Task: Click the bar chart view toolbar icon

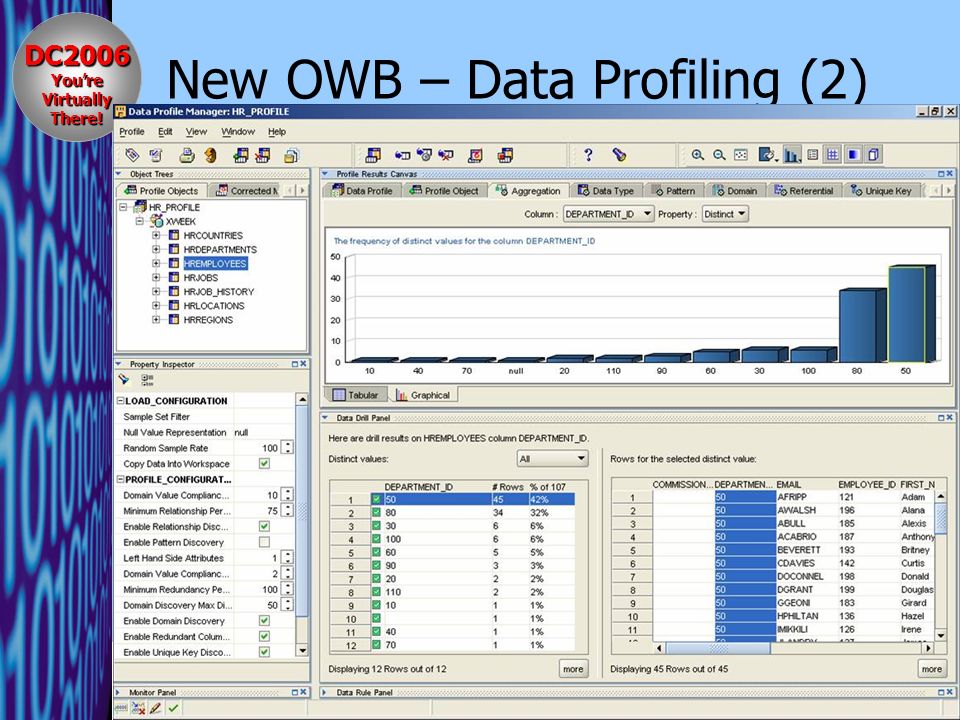Action: 792,155
